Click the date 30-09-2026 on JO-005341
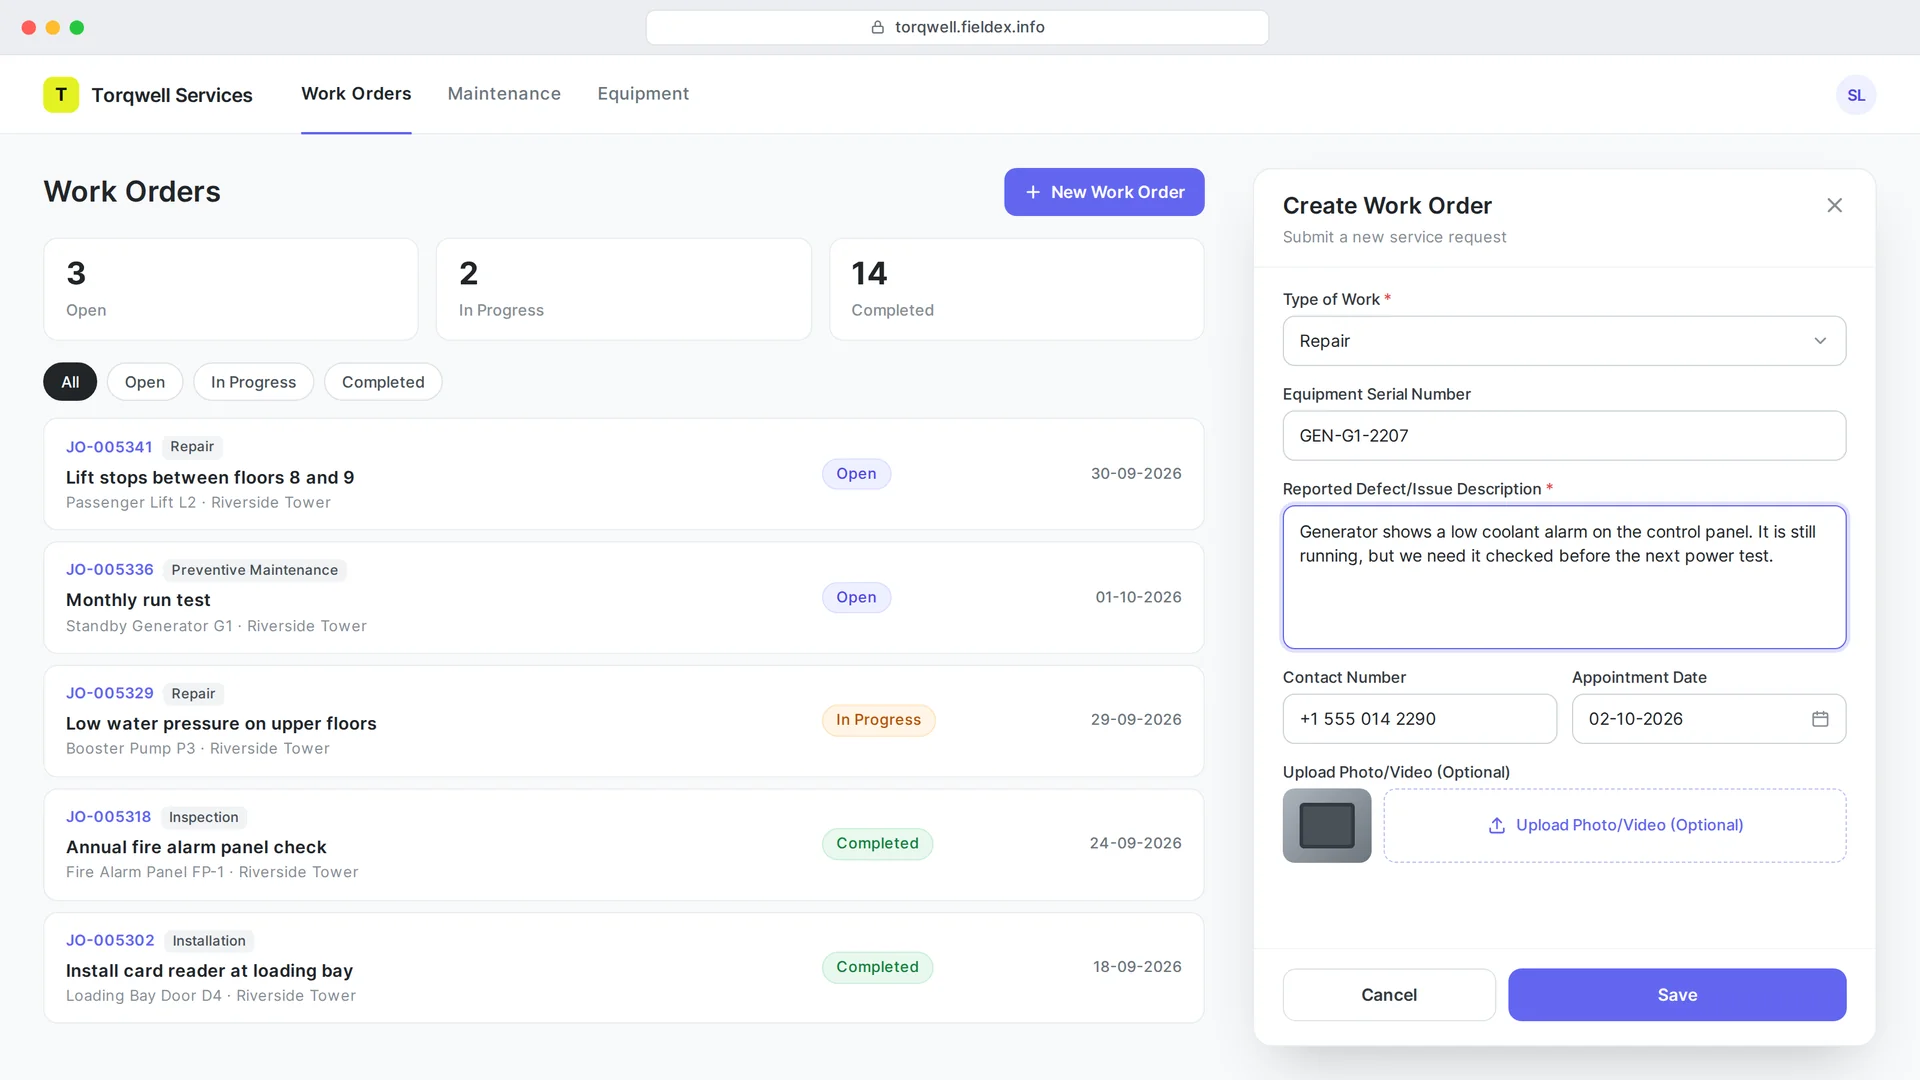This screenshot has height=1080, width=1920. [x=1136, y=474]
